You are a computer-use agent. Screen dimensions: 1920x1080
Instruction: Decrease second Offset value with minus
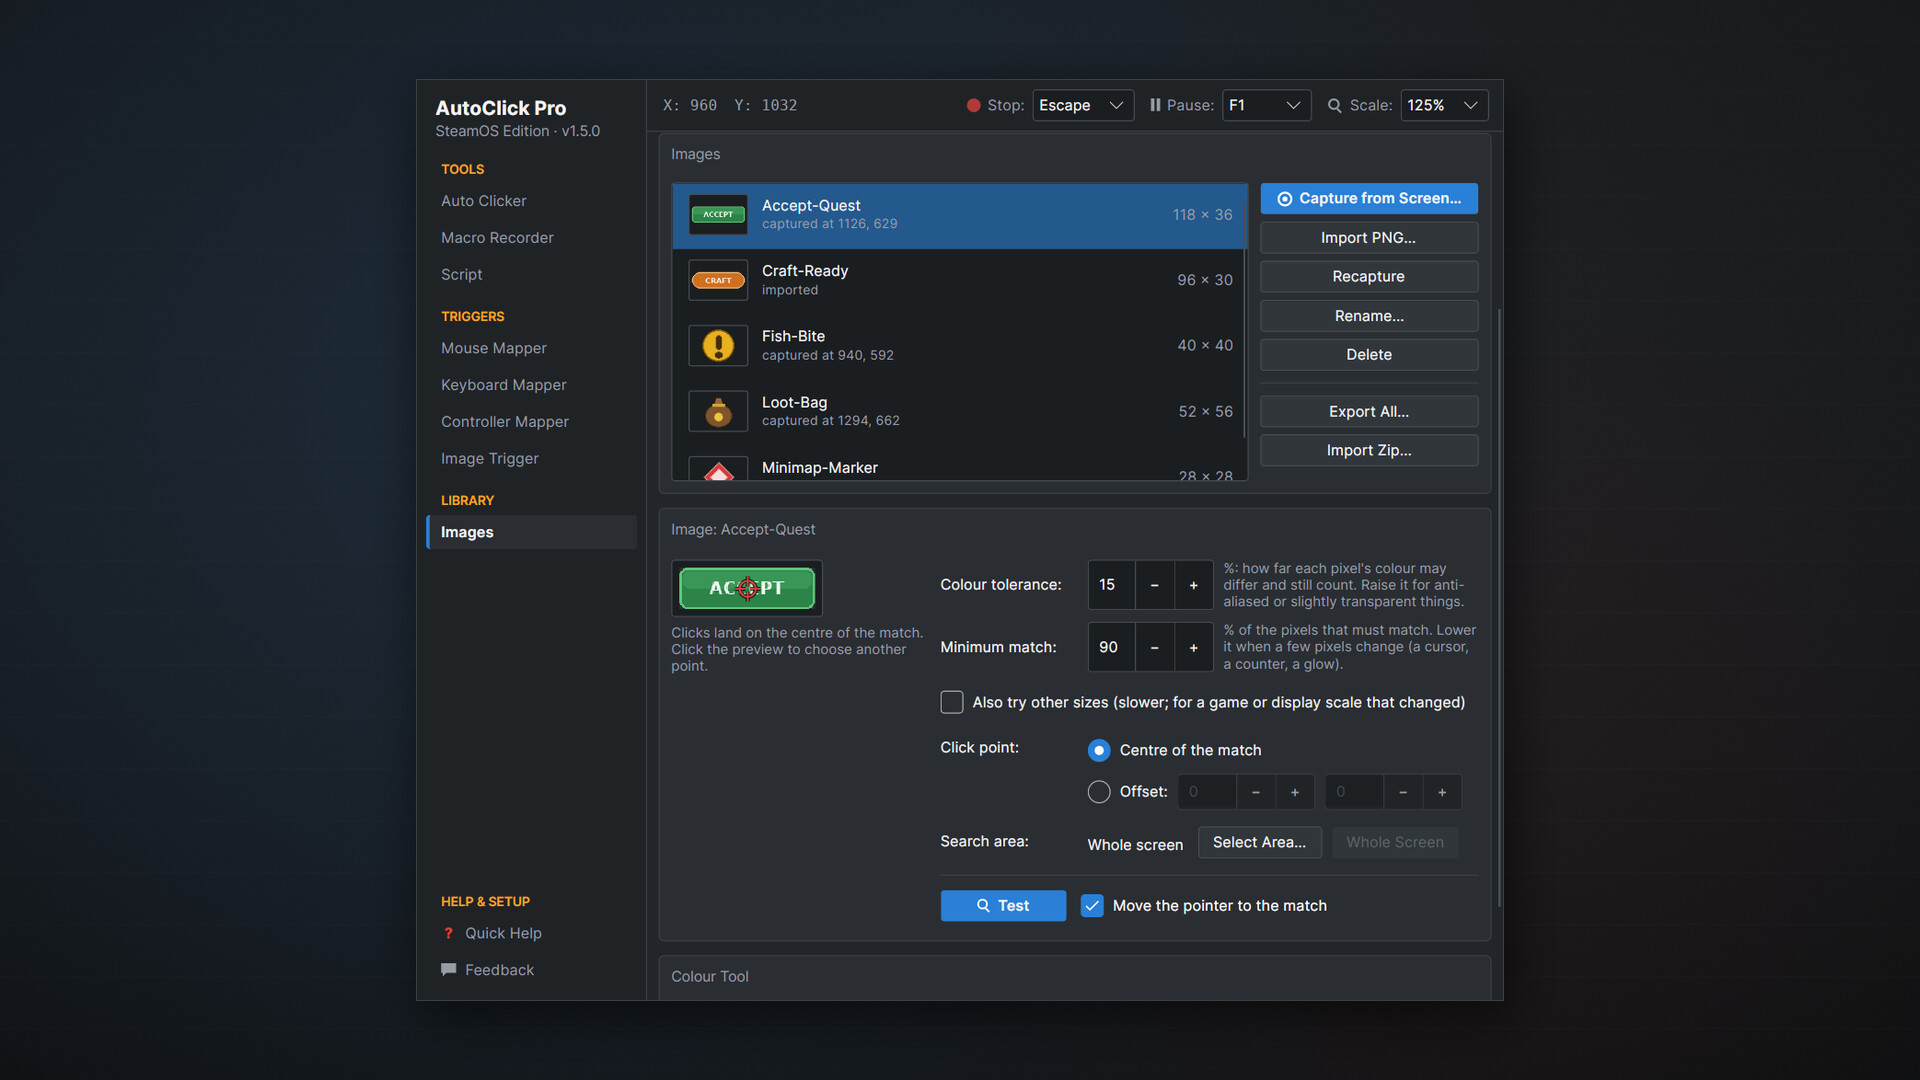pyautogui.click(x=1403, y=792)
